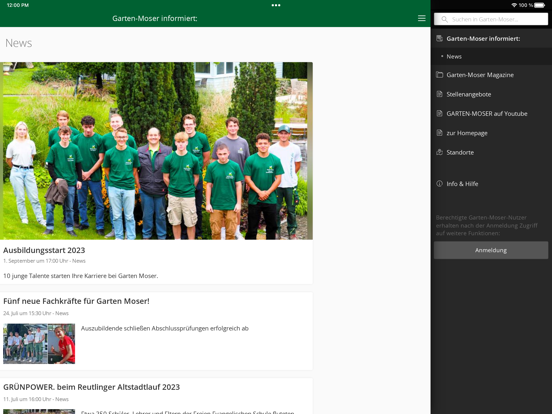Click the Info & Hilfe info icon

[439, 183]
